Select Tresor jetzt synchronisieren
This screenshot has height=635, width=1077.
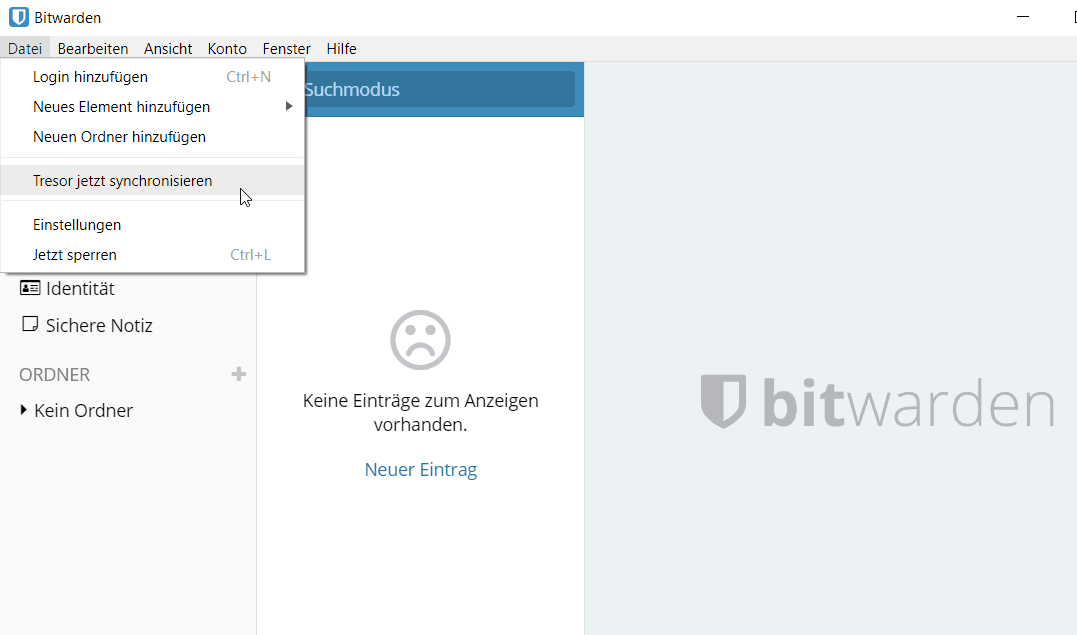point(152,181)
